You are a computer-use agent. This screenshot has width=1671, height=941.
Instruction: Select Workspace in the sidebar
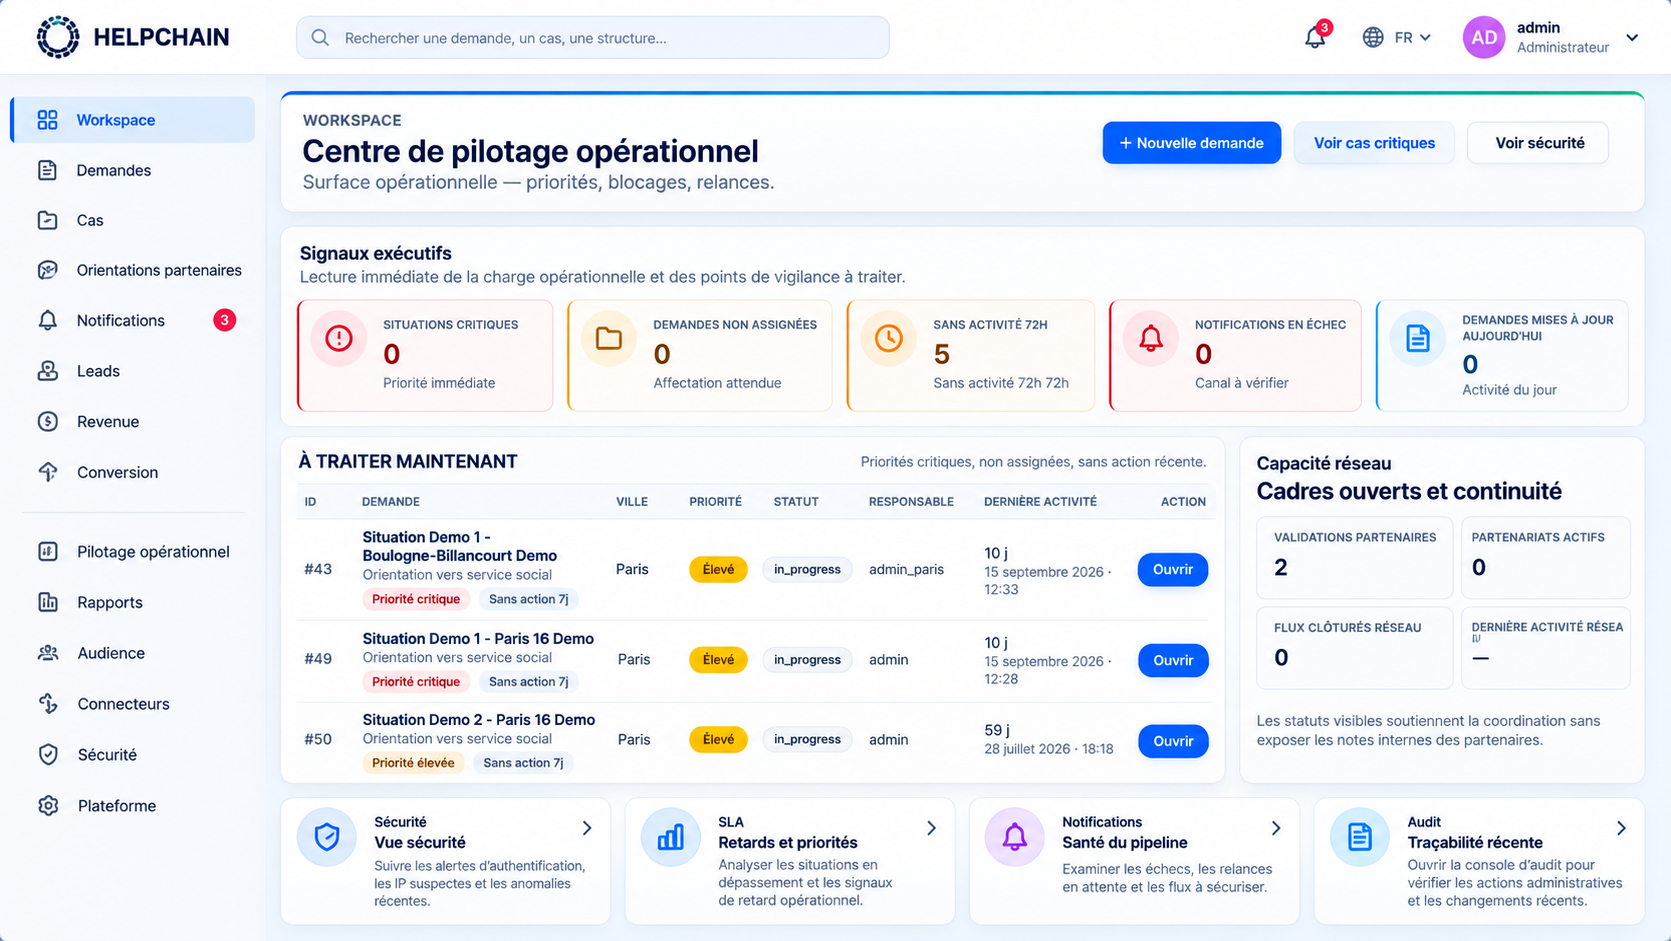click(x=132, y=120)
